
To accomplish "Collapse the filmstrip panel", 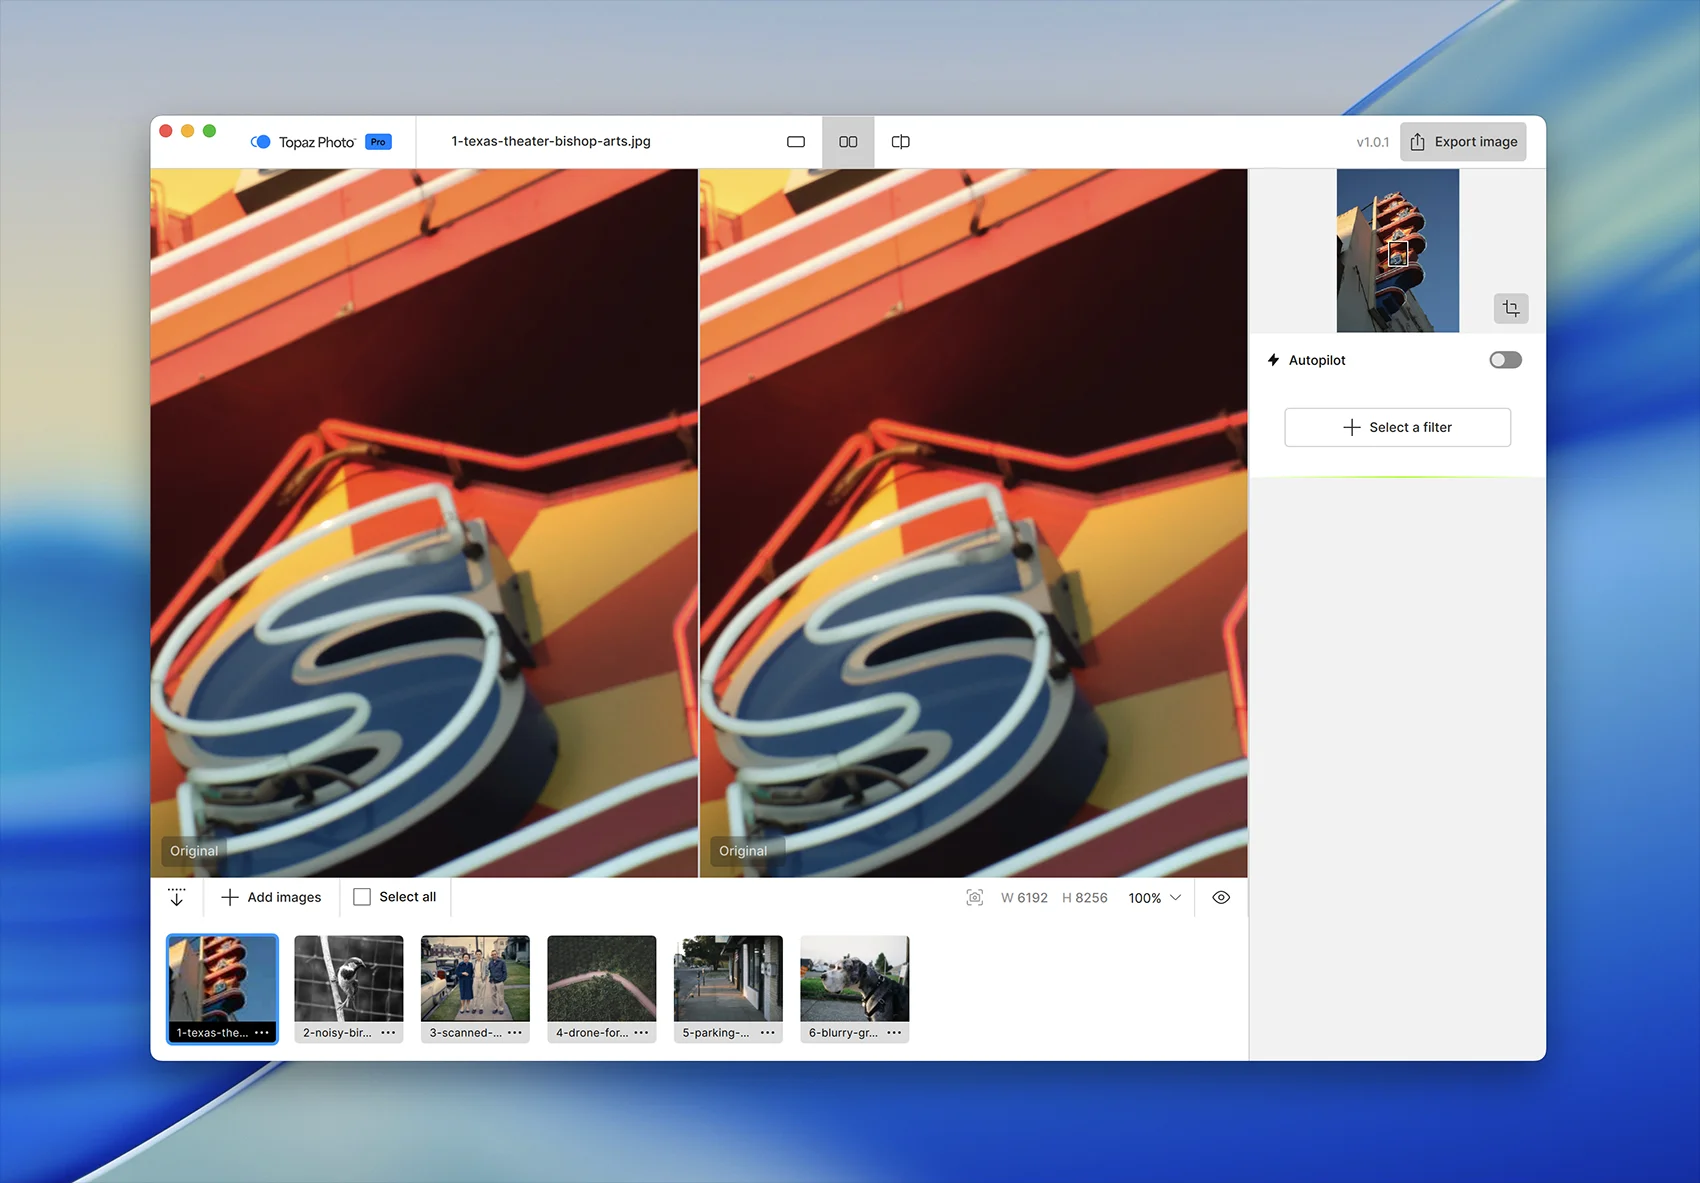I will (177, 897).
